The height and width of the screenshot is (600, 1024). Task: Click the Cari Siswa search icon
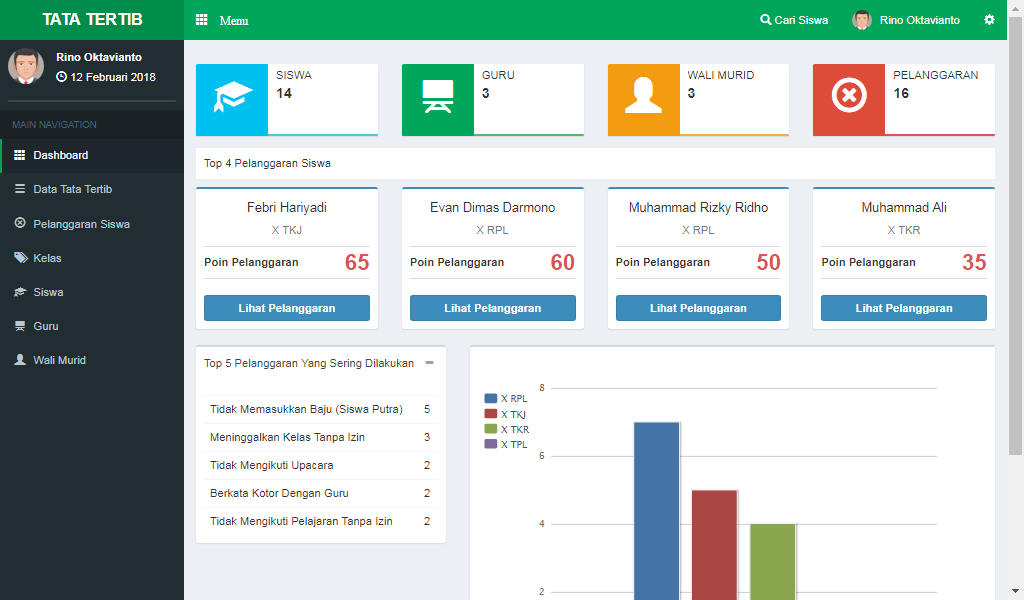point(766,20)
